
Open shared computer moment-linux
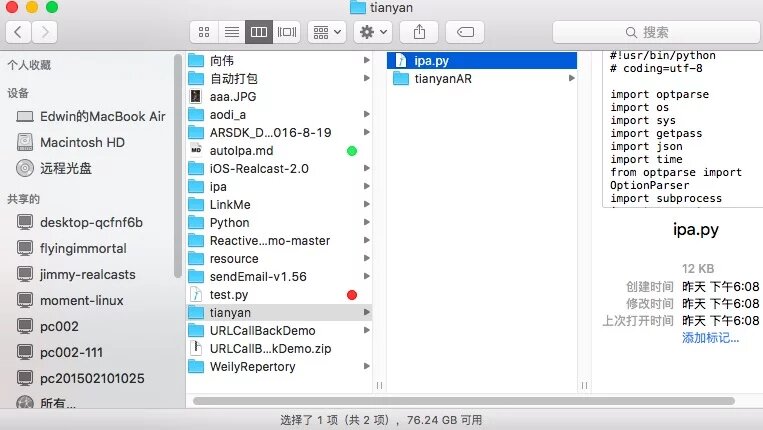(x=70, y=301)
